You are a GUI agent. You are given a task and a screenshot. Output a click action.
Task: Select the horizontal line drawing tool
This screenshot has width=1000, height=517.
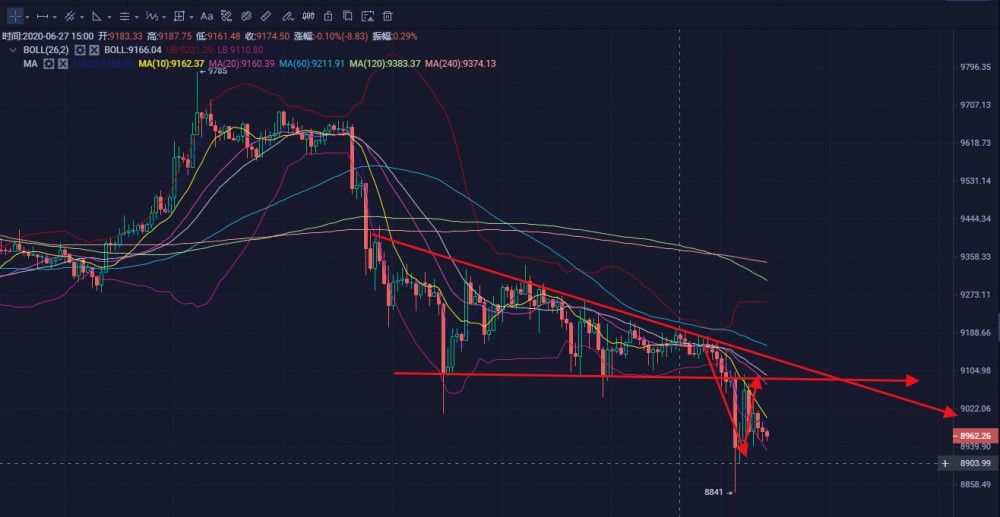(x=42, y=16)
